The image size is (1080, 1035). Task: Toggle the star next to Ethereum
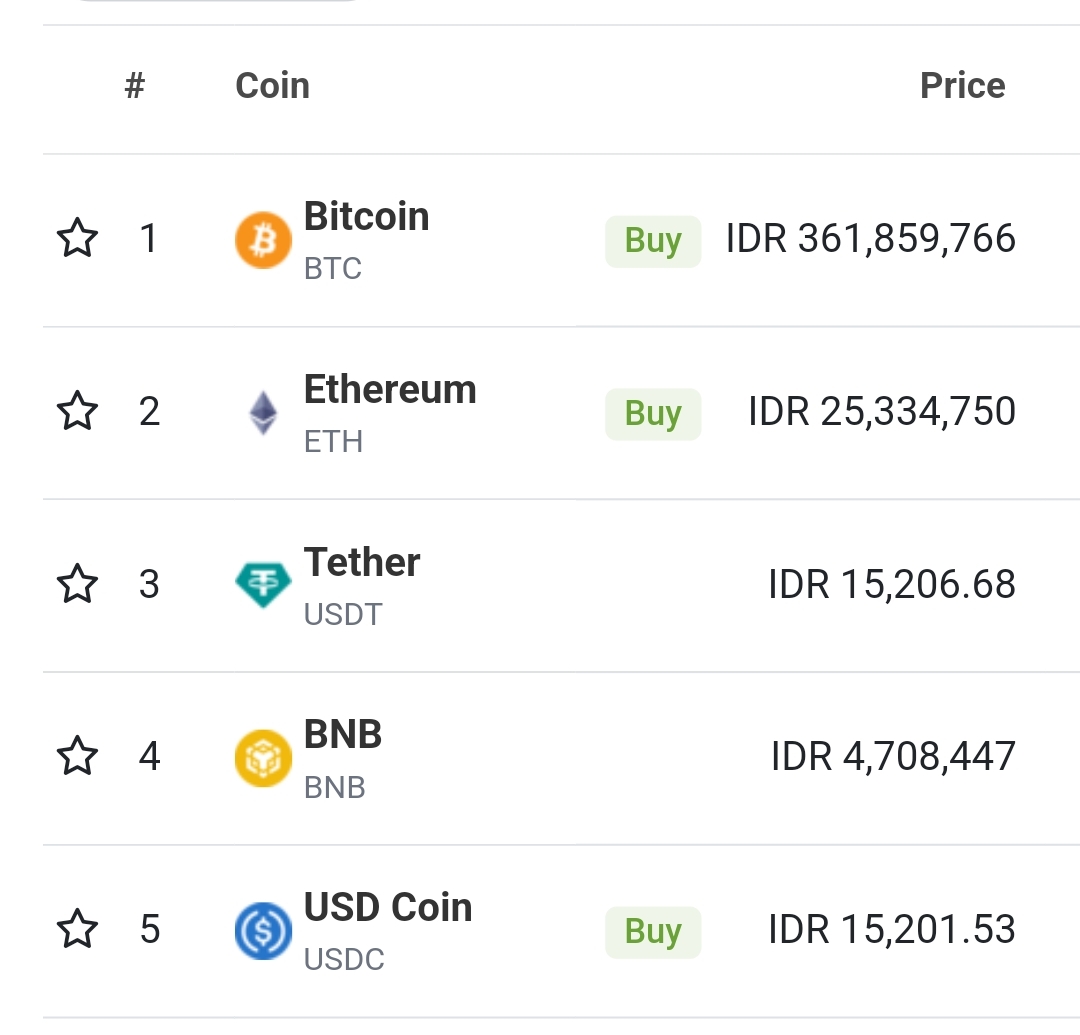pyautogui.click(x=78, y=412)
